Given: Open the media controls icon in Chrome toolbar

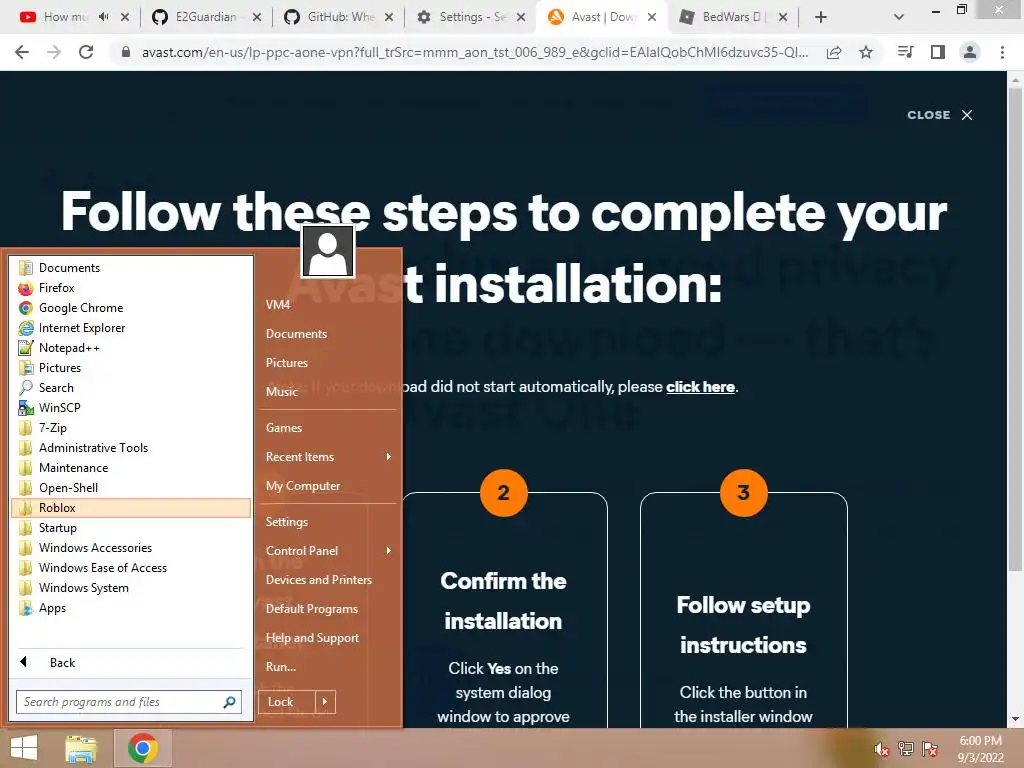Looking at the screenshot, I should pos(906,52).
